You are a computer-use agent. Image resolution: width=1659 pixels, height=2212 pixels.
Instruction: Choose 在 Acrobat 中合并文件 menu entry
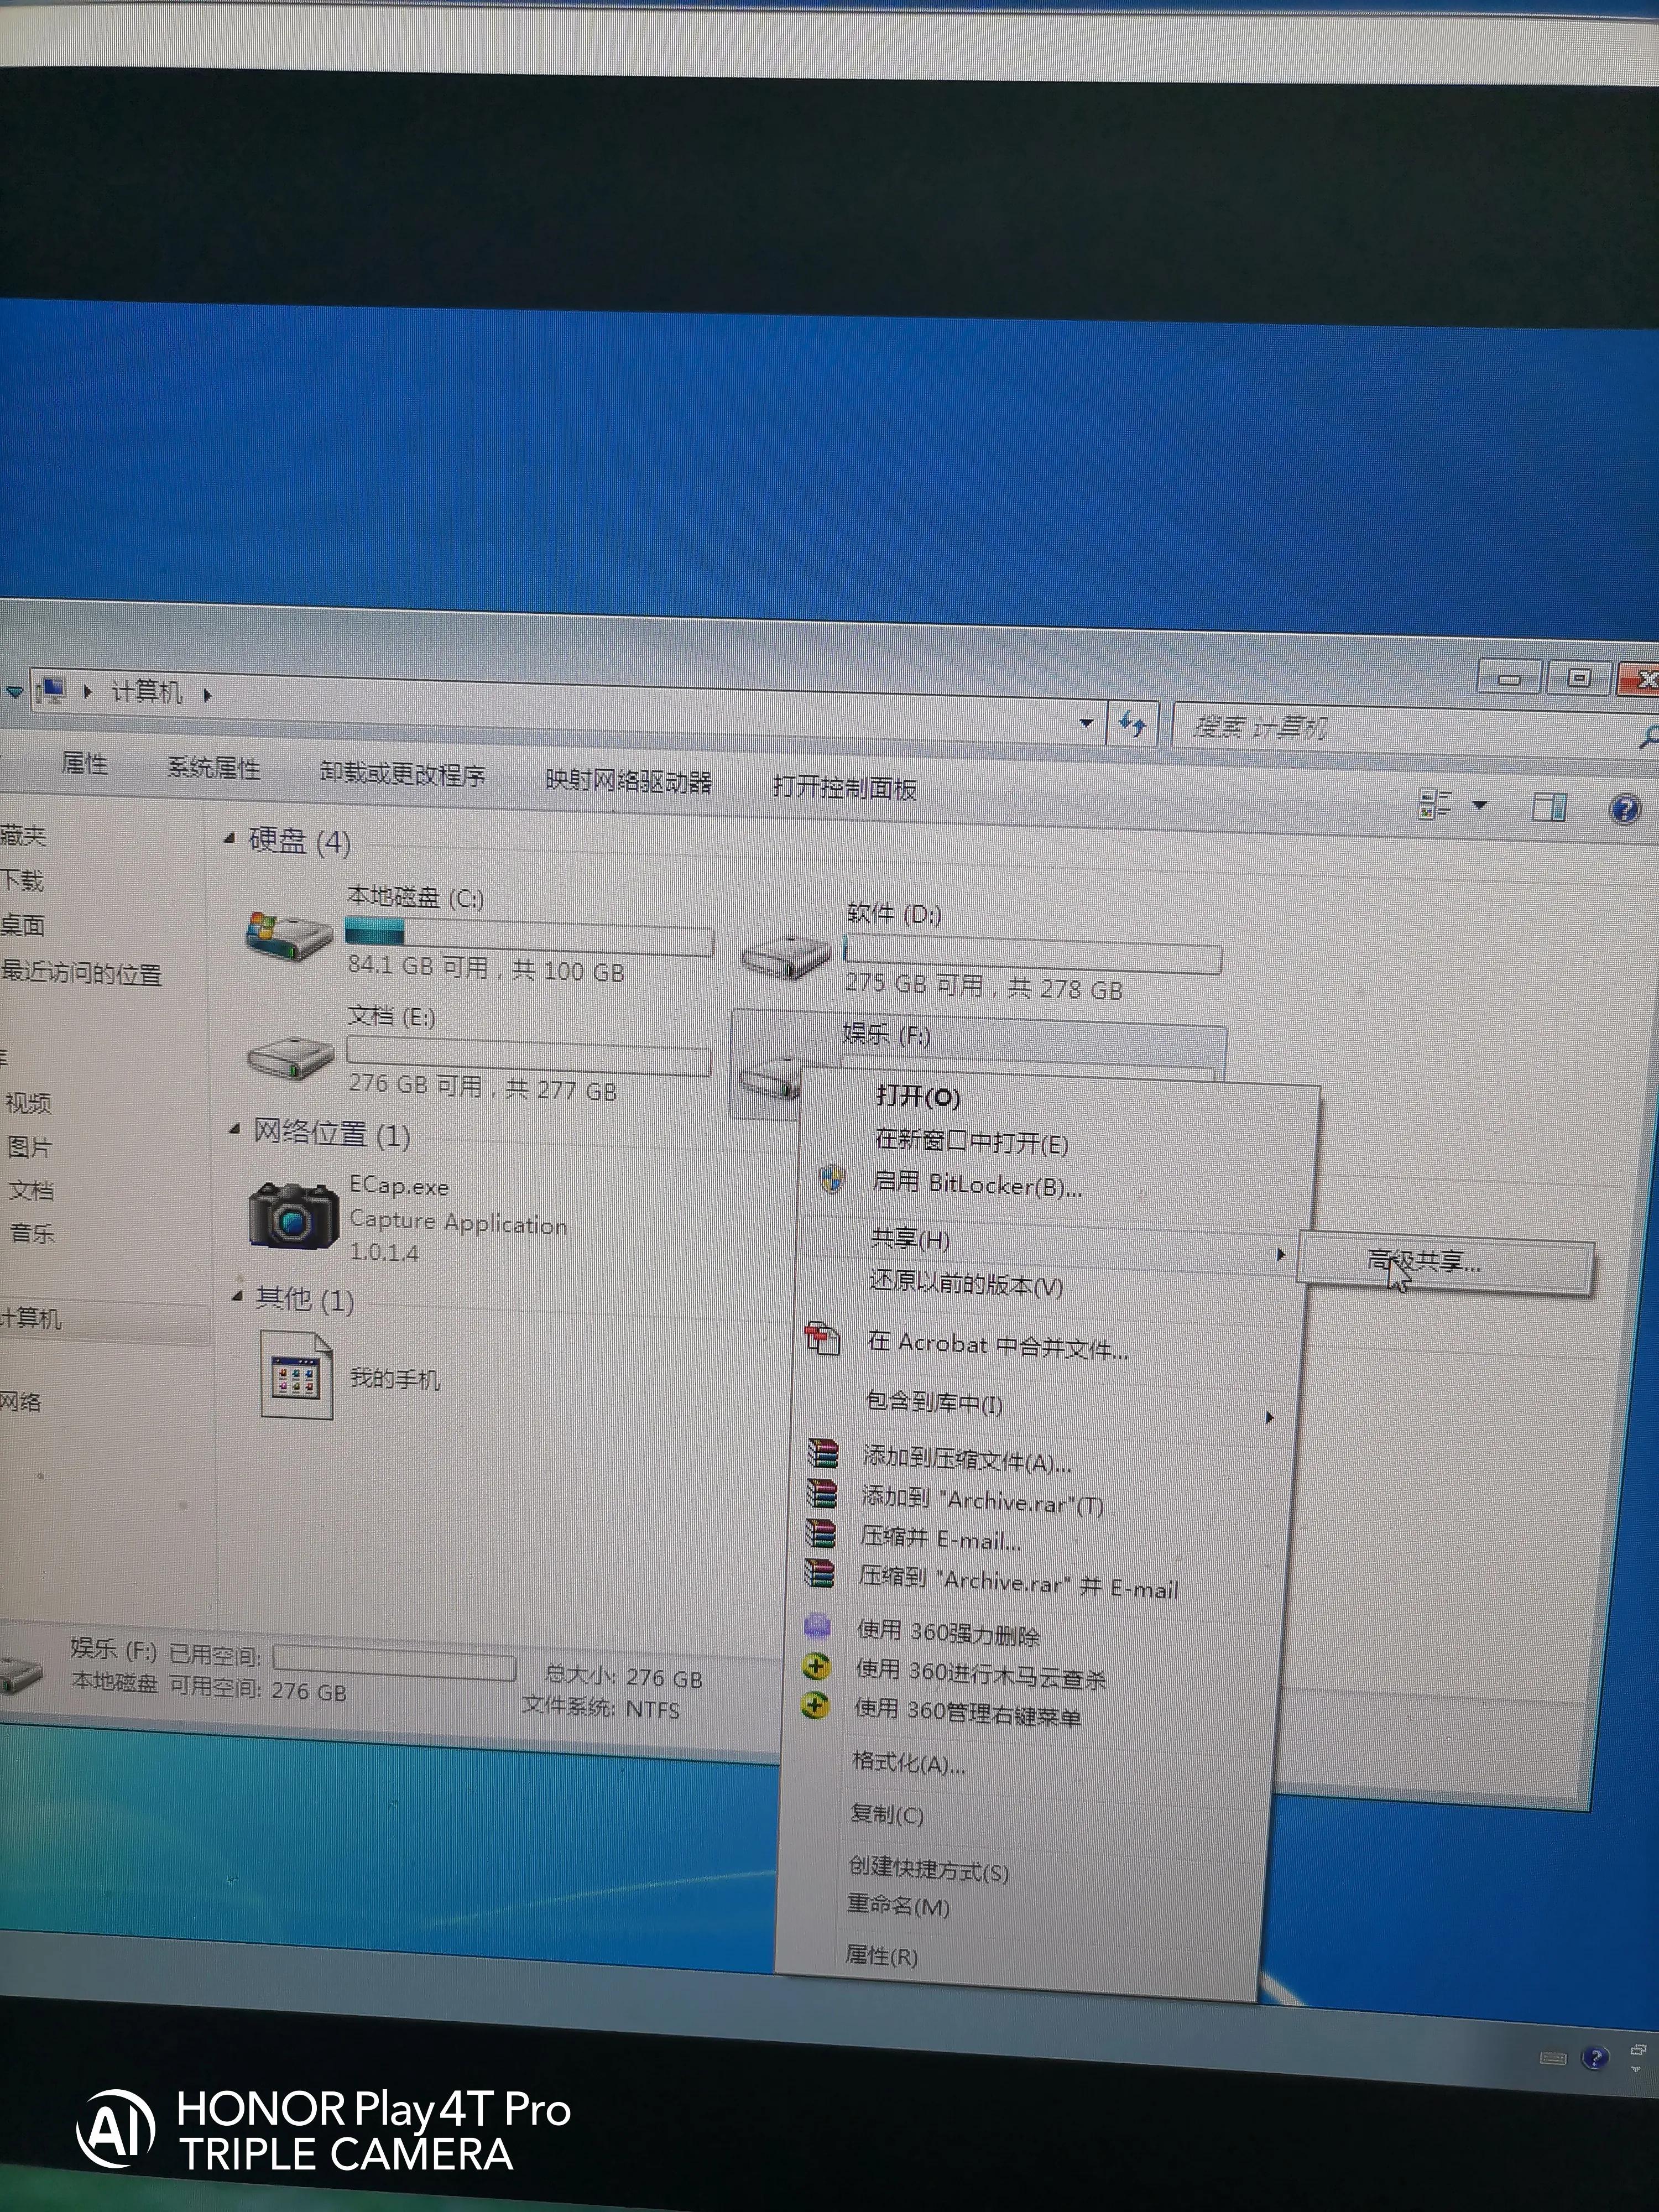point(997,1346)
